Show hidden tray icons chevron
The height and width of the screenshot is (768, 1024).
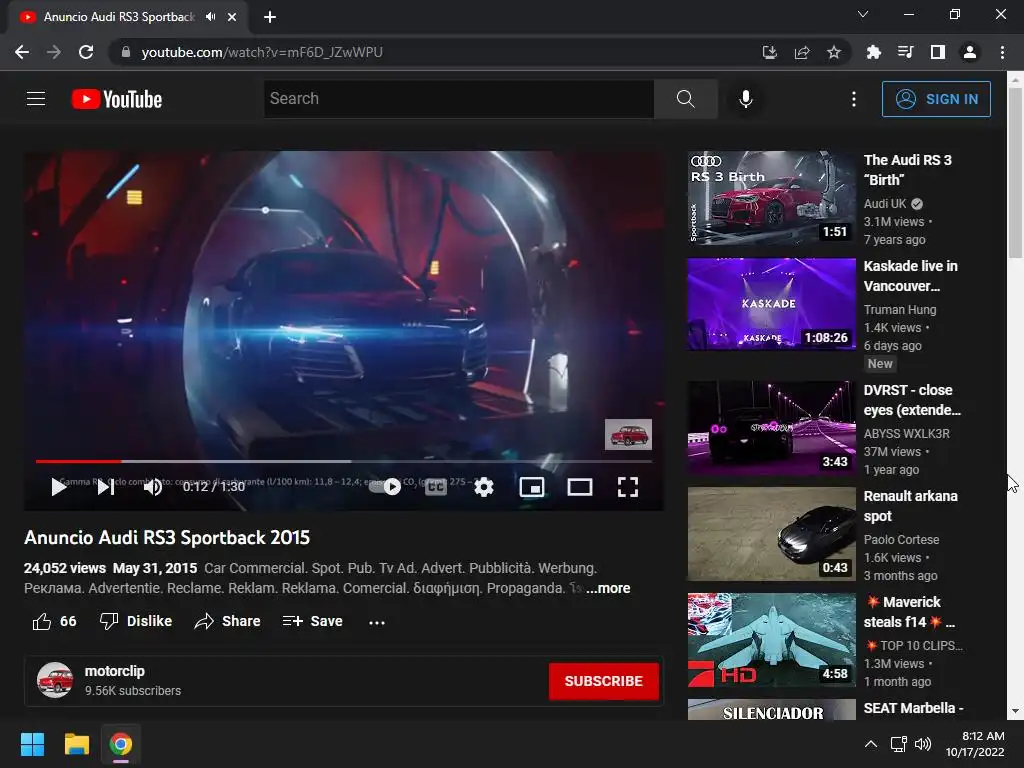(x=871, y=744)
